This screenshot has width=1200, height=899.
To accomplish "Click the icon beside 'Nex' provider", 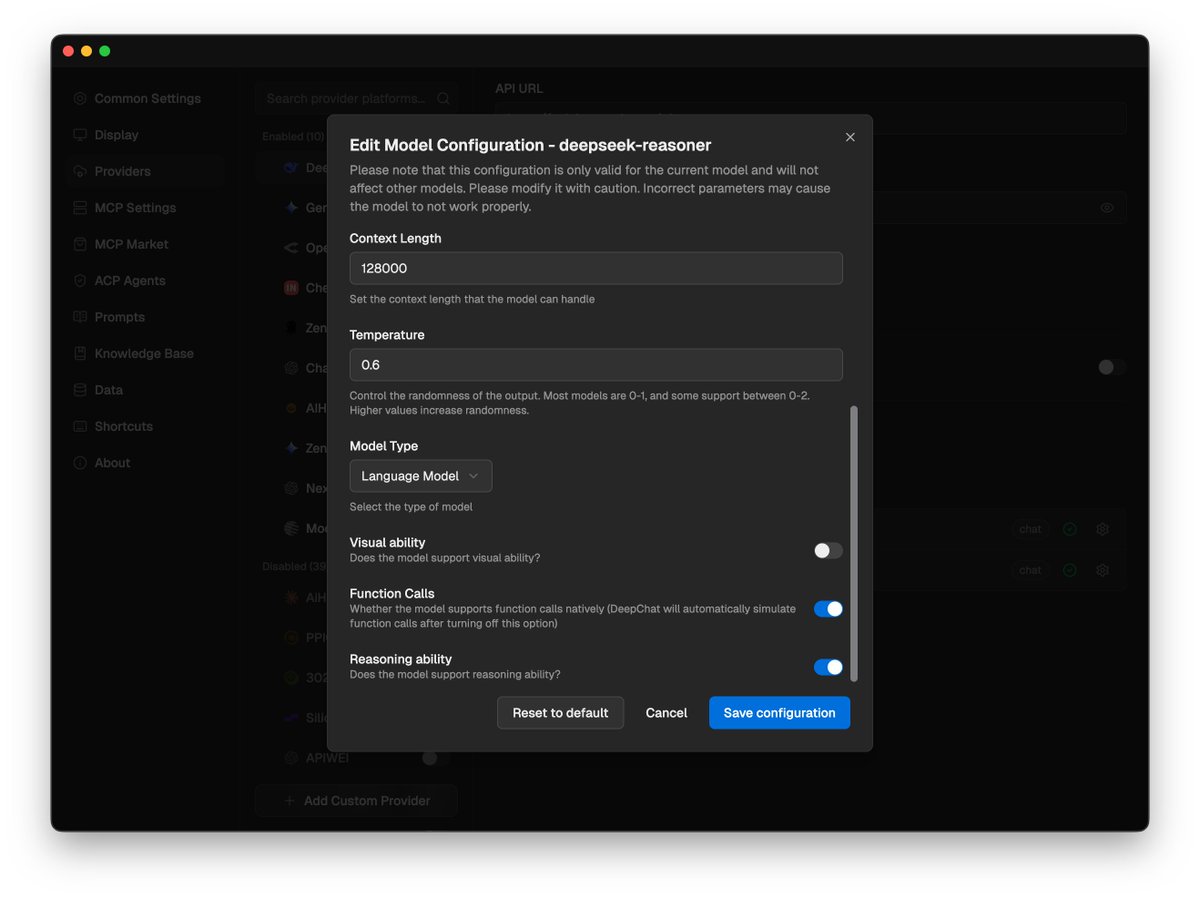I will click(291, 488).
